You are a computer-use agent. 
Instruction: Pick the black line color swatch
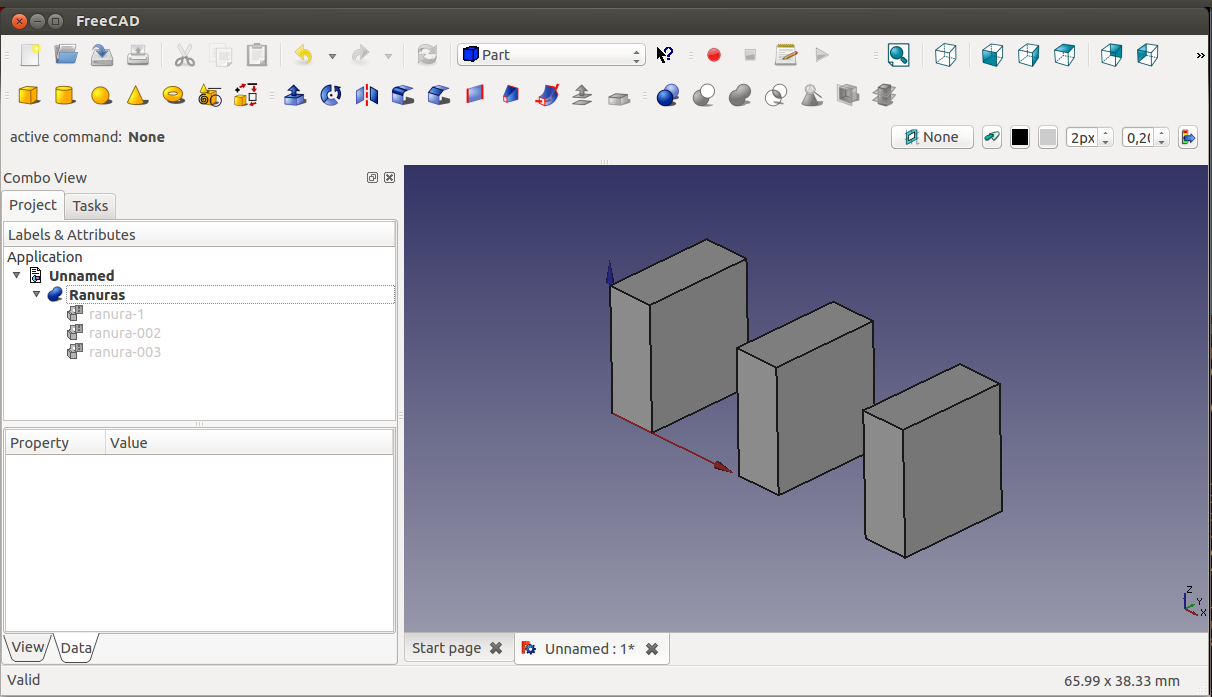(x=1019, y=138)
